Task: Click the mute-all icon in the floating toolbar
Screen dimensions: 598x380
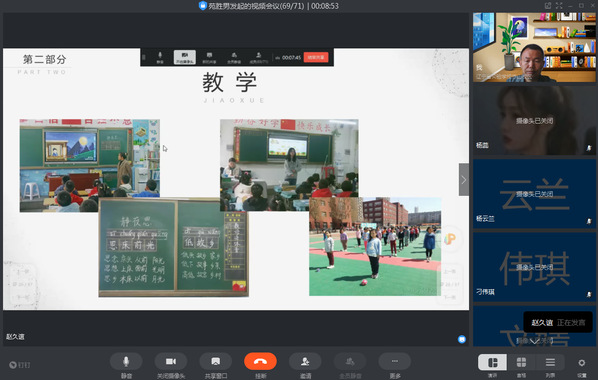Action: 234,57
